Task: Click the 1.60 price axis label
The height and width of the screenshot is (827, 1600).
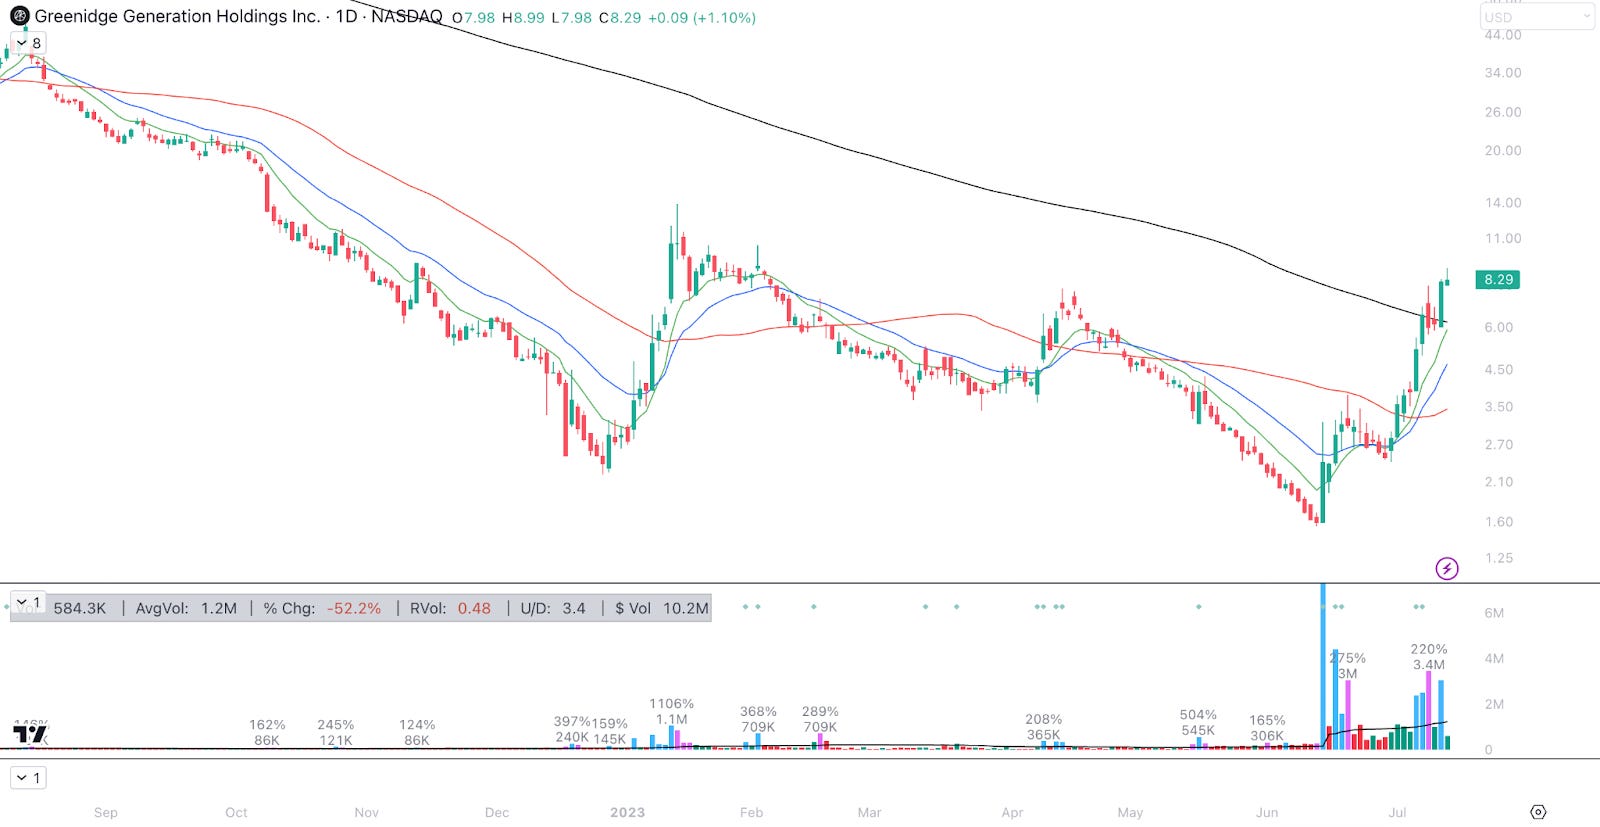Action: click(1499, 522)
